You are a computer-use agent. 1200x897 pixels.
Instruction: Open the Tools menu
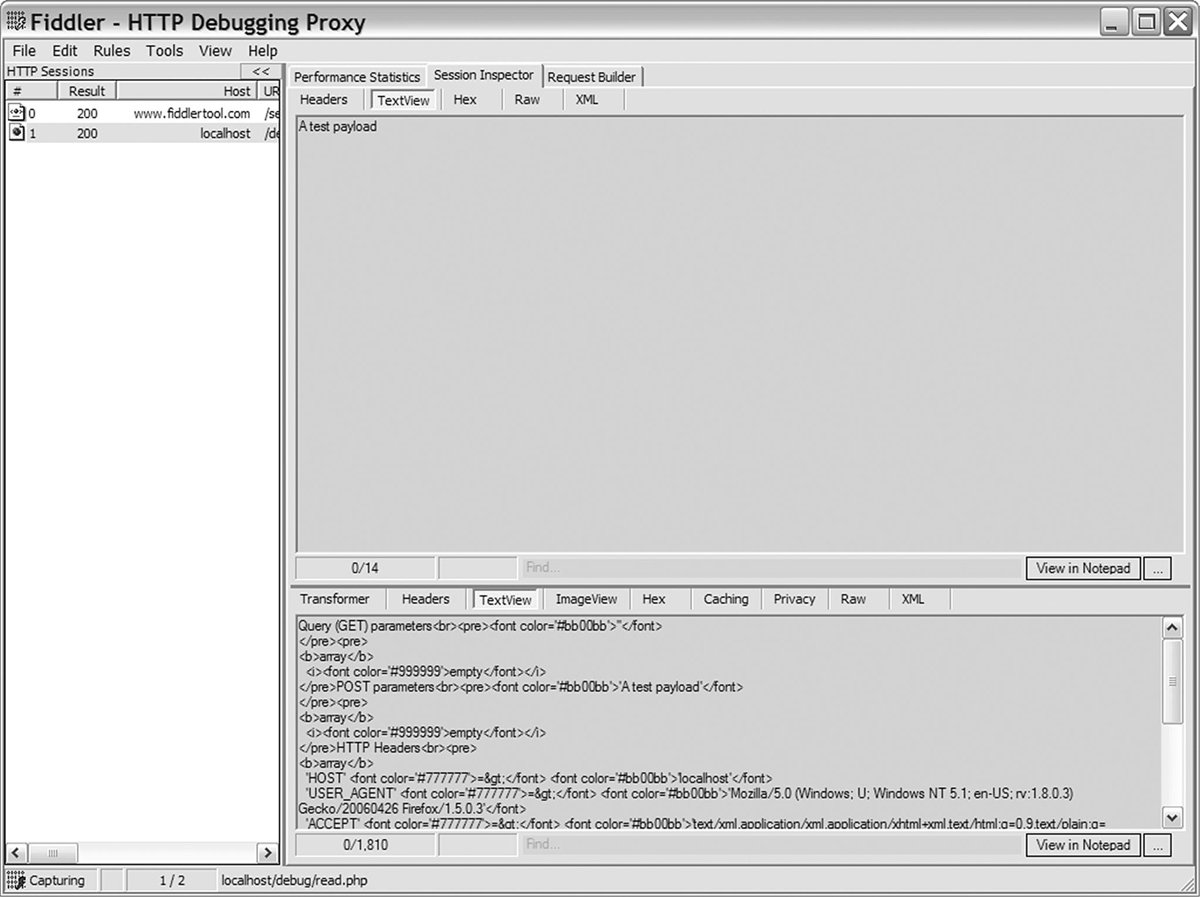165,51
